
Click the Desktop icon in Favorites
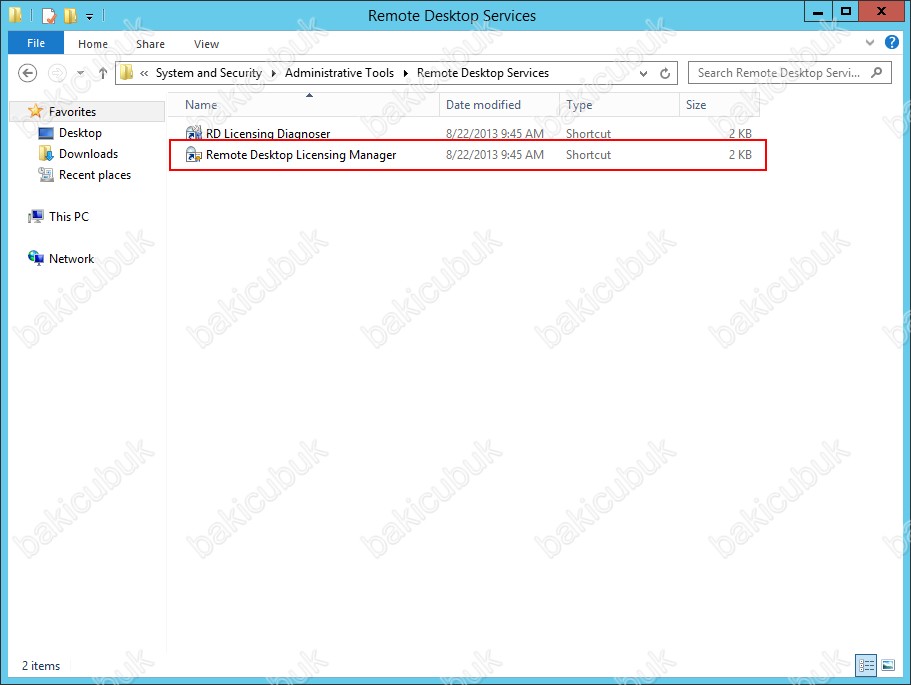(46, 133)
